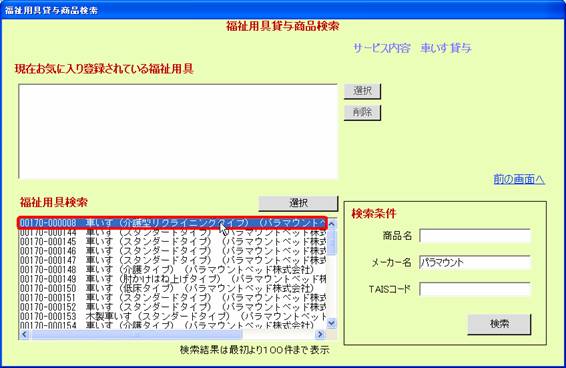
Task: Select result 00170-000148 車いす 介護タイプ
Action: (173, 270)
